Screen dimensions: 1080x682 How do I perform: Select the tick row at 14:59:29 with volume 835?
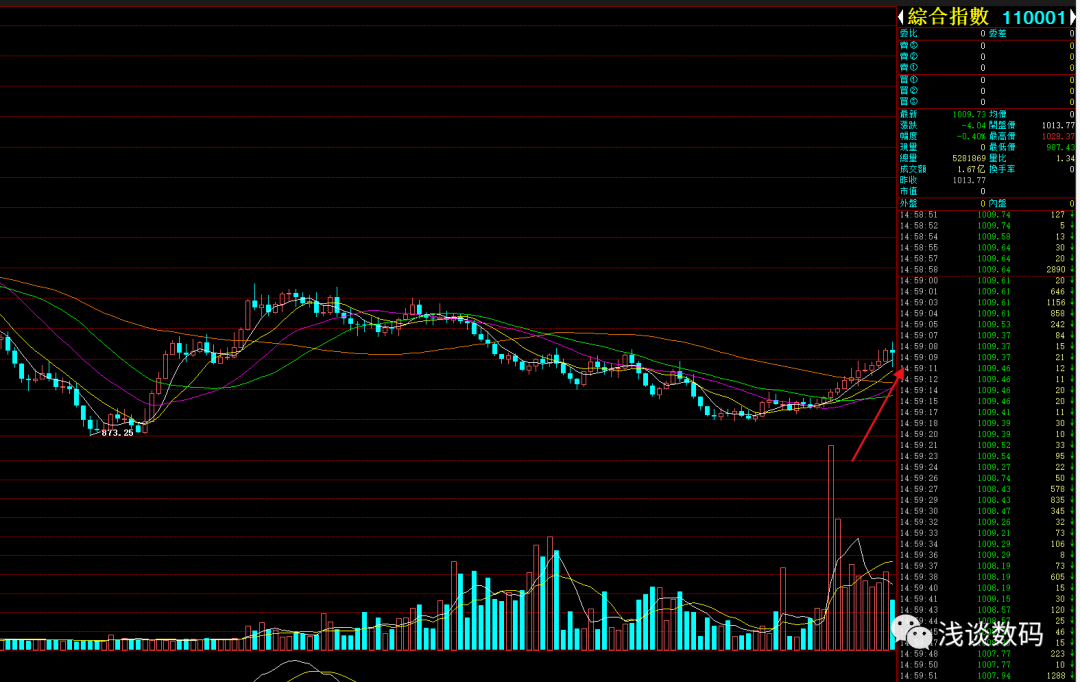[986, 500]
